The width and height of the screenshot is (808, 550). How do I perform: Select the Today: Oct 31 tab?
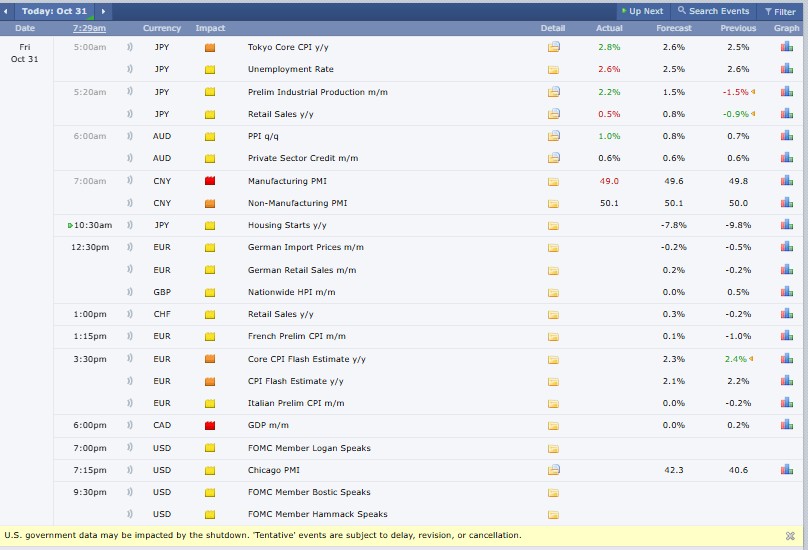click(56, 11)
